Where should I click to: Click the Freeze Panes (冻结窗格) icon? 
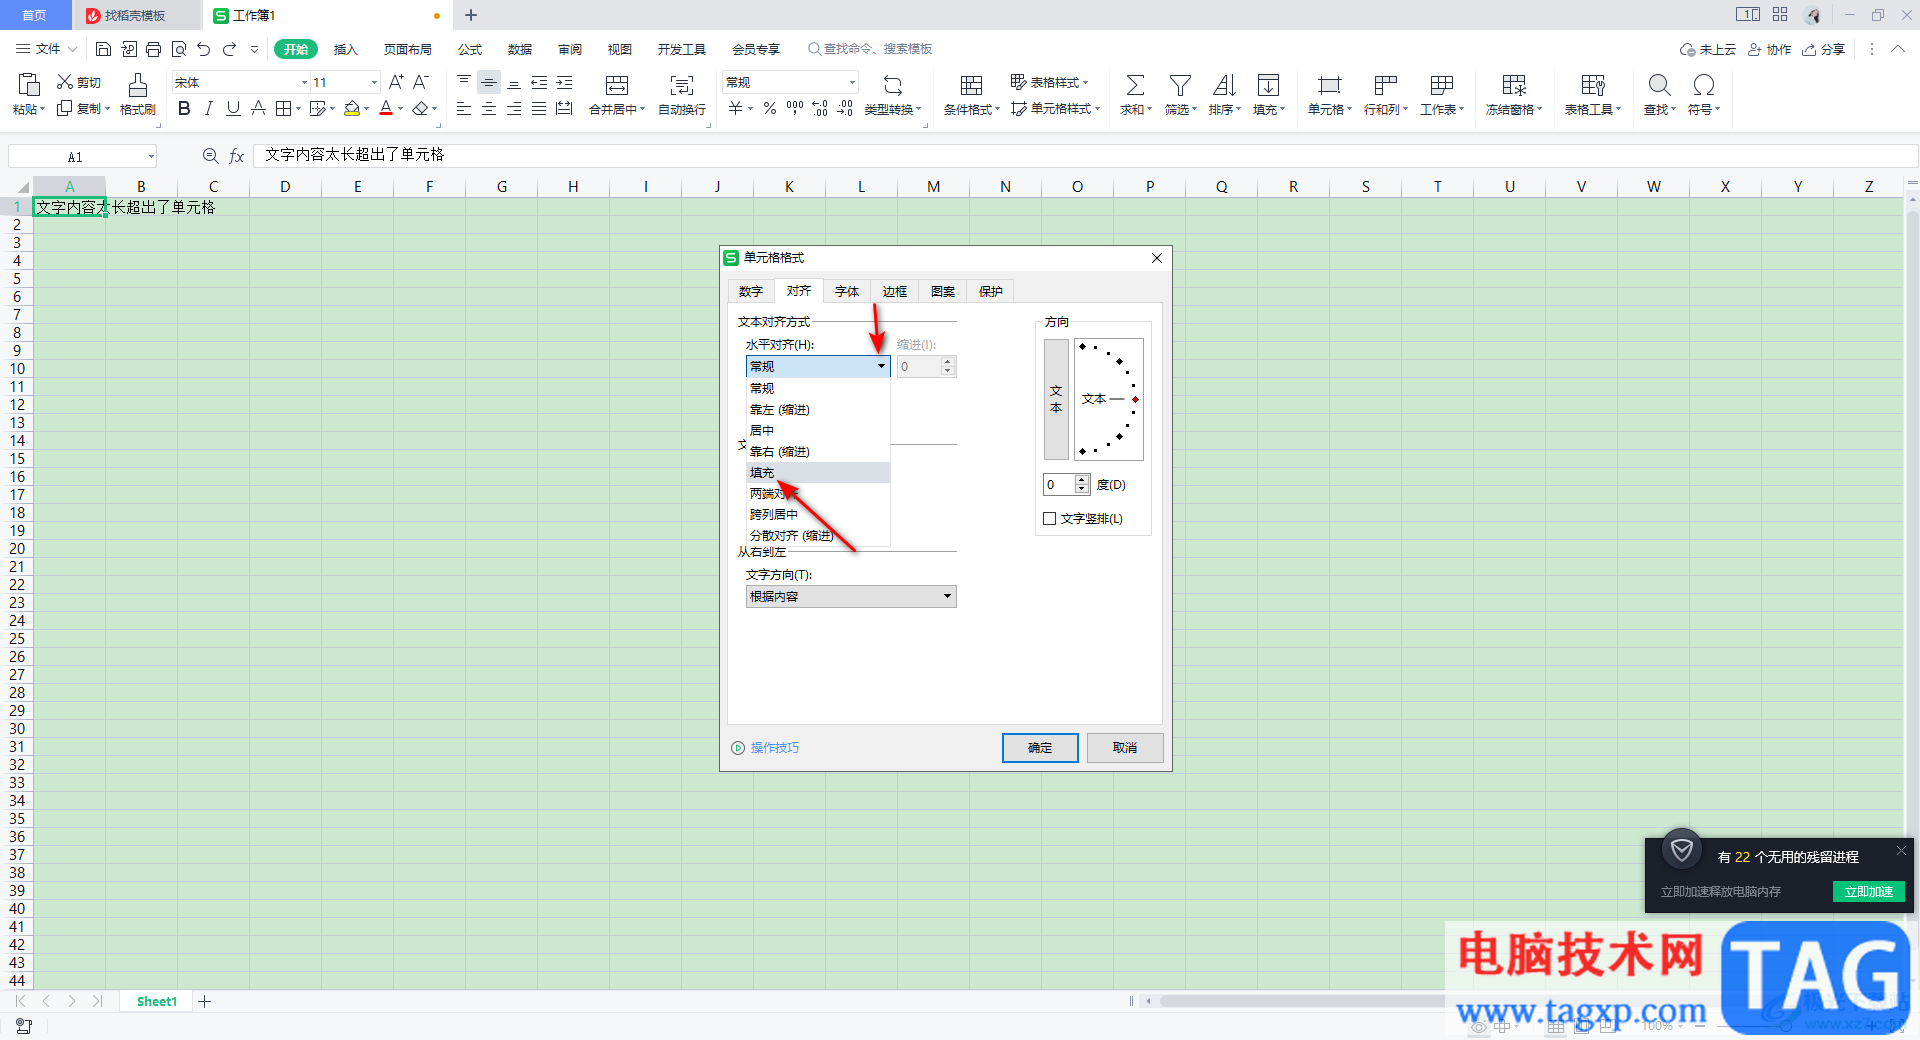click(1514, 85)
